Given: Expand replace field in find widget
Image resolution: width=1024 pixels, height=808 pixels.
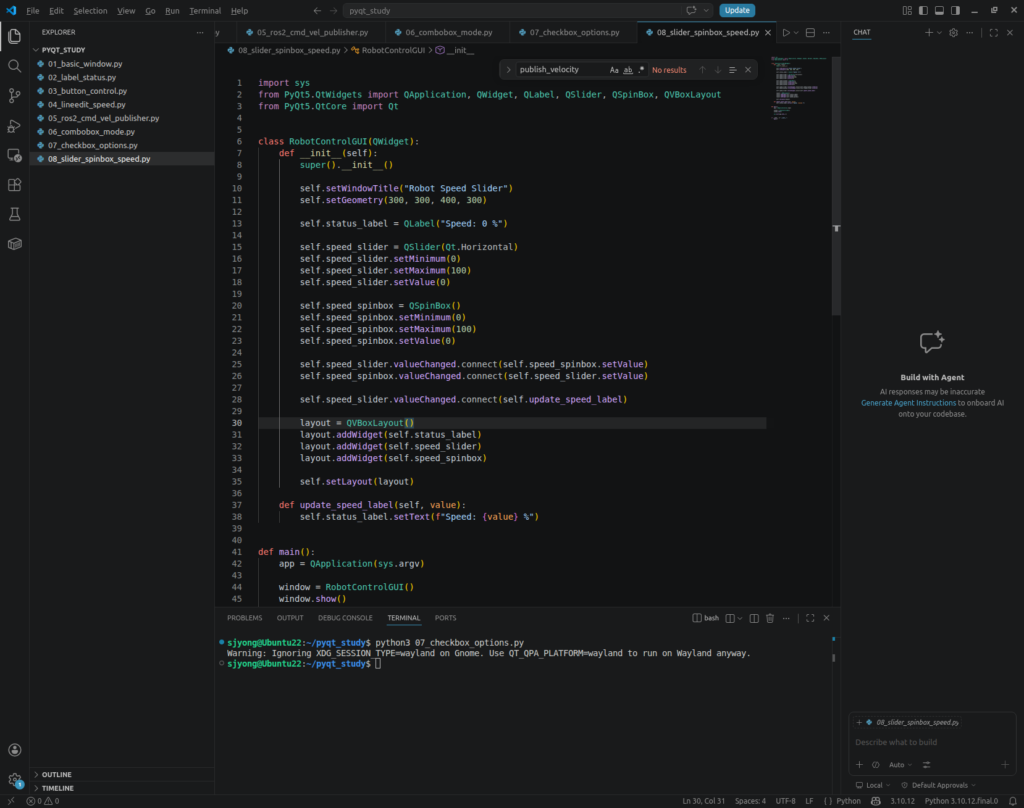Looking at the screenshot, I should tap(508, 70).
